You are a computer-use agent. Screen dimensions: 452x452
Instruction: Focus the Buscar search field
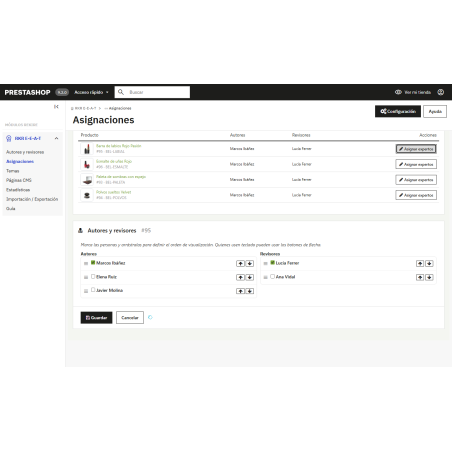tap(152, 92)
